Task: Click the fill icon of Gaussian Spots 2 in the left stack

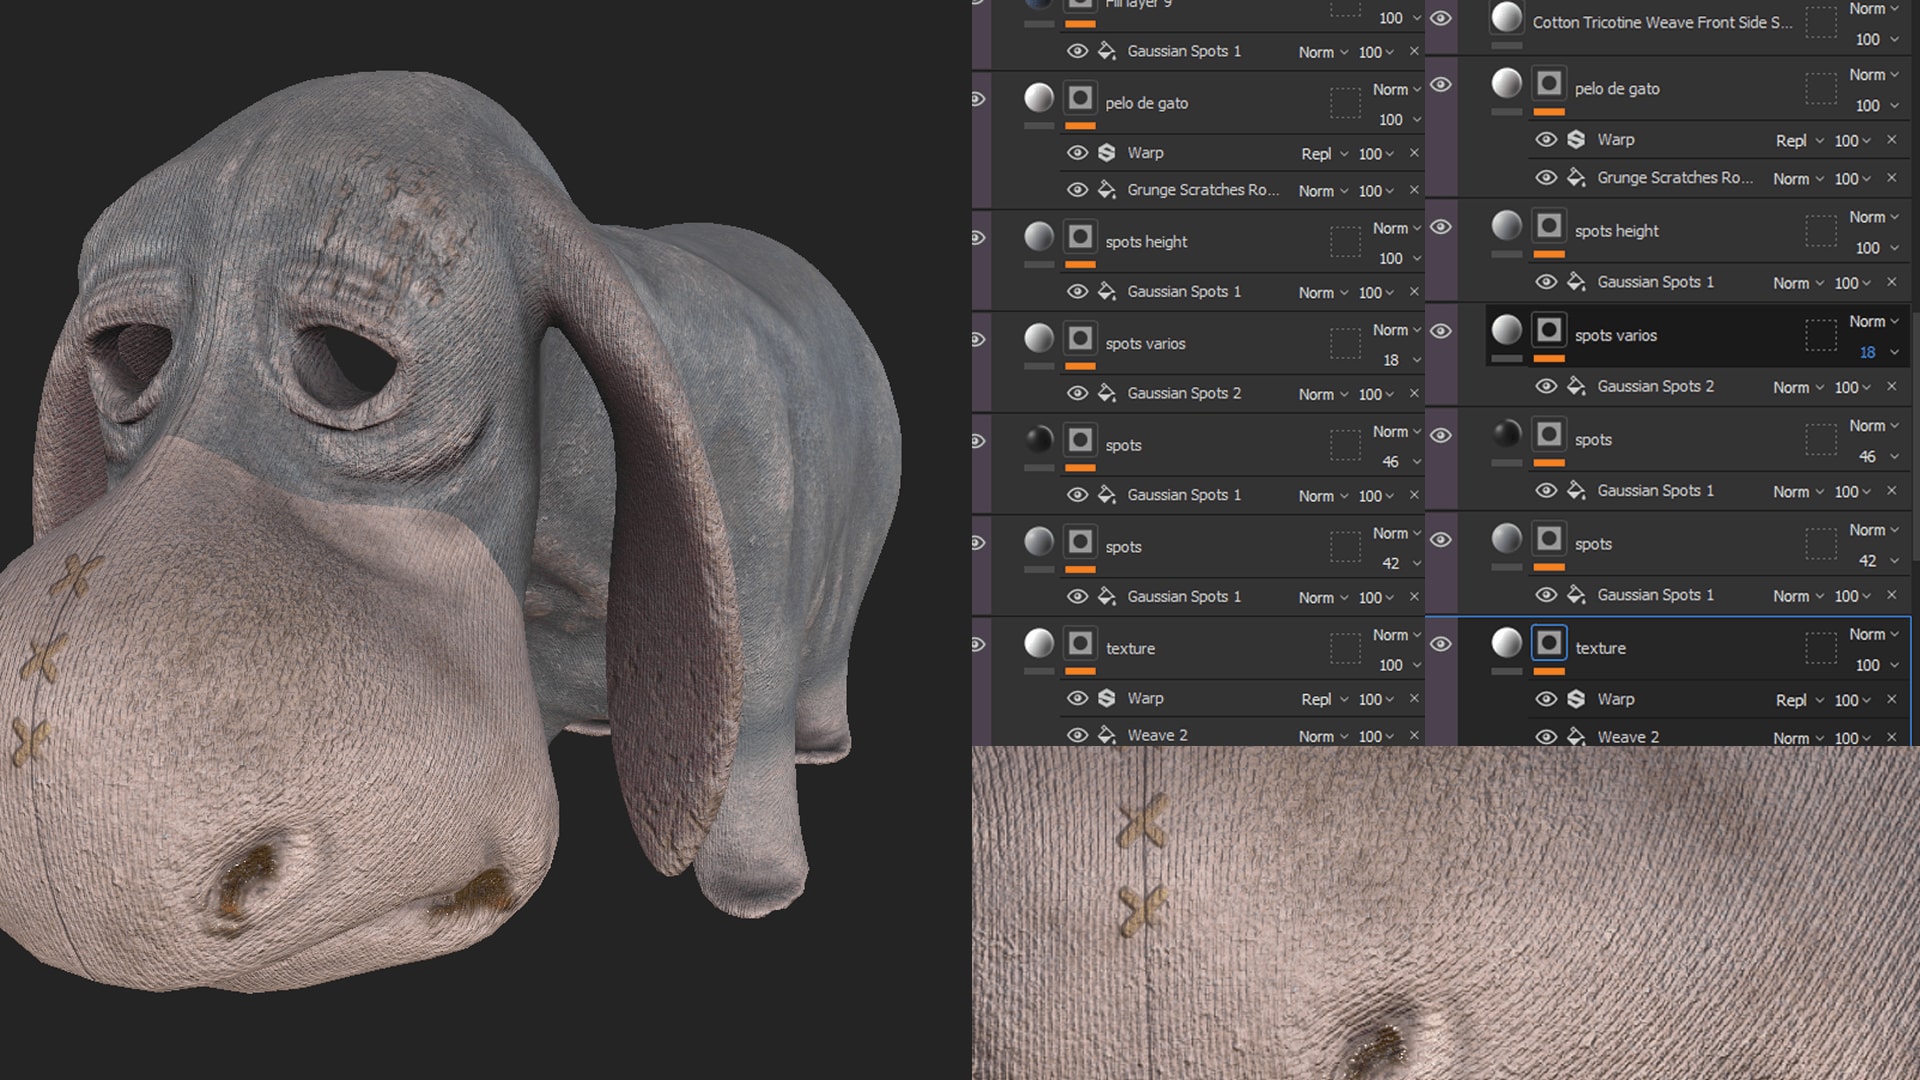Action: [1106, 393]
